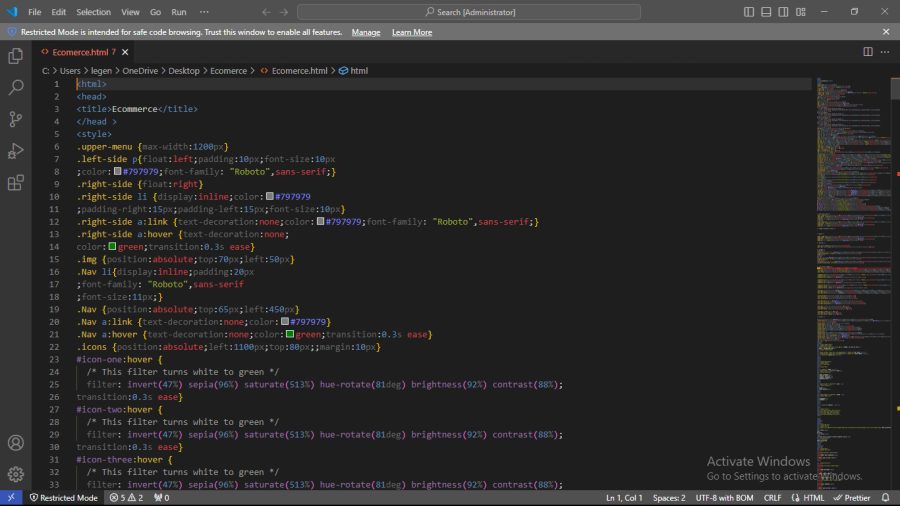Change CRLF end of line sequence
Screen dimensions: 900x506
(773, 497)
